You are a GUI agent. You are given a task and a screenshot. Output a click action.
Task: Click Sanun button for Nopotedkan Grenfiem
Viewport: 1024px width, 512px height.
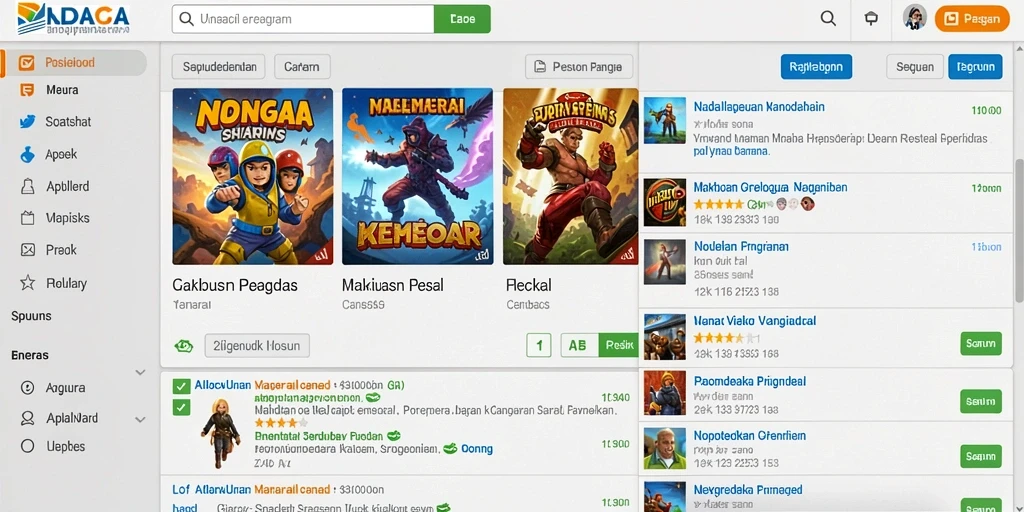pyautogui.click(x=981, y=456)
